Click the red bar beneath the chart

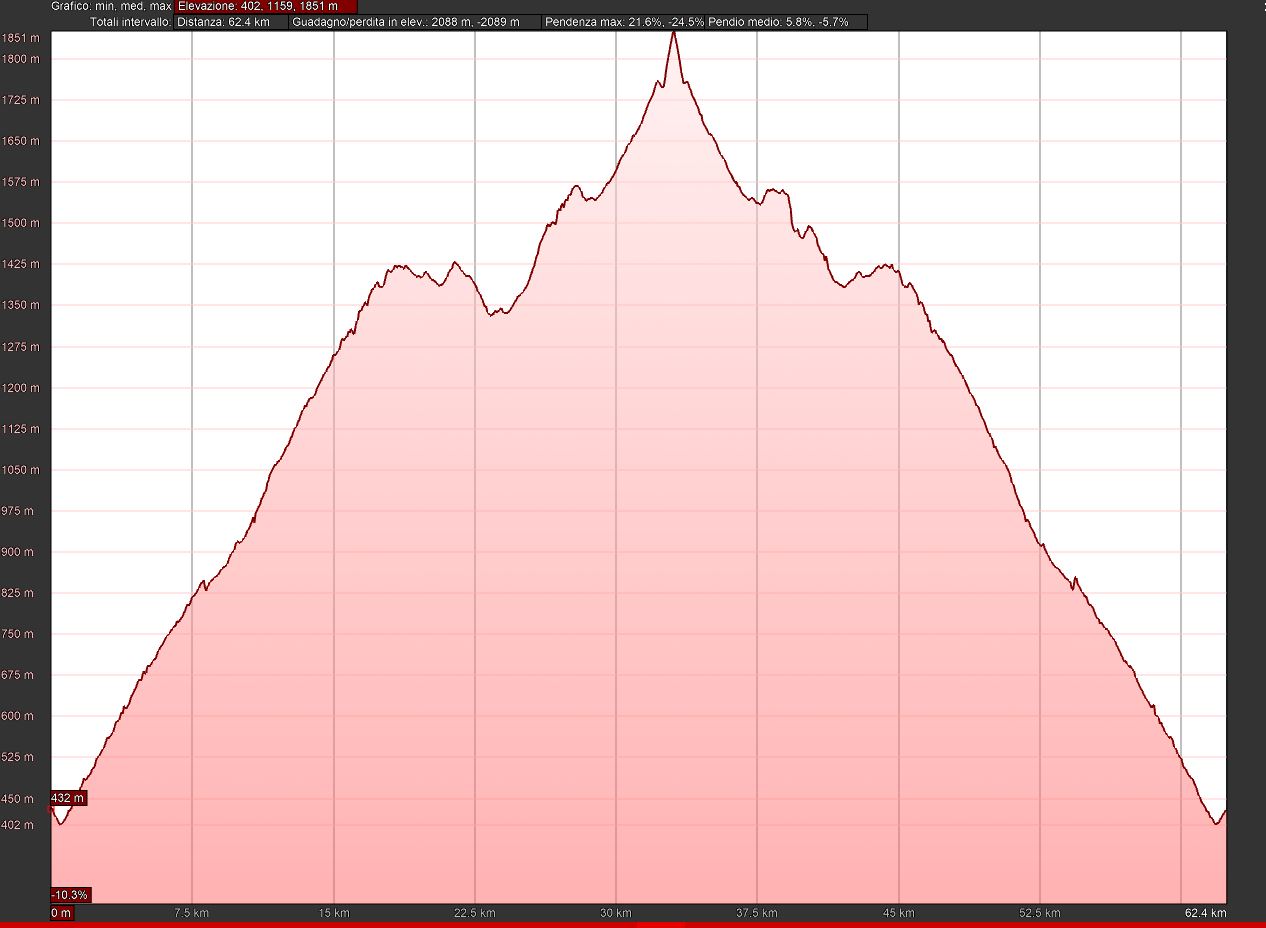pyautogui.click(x=633, y=924)
